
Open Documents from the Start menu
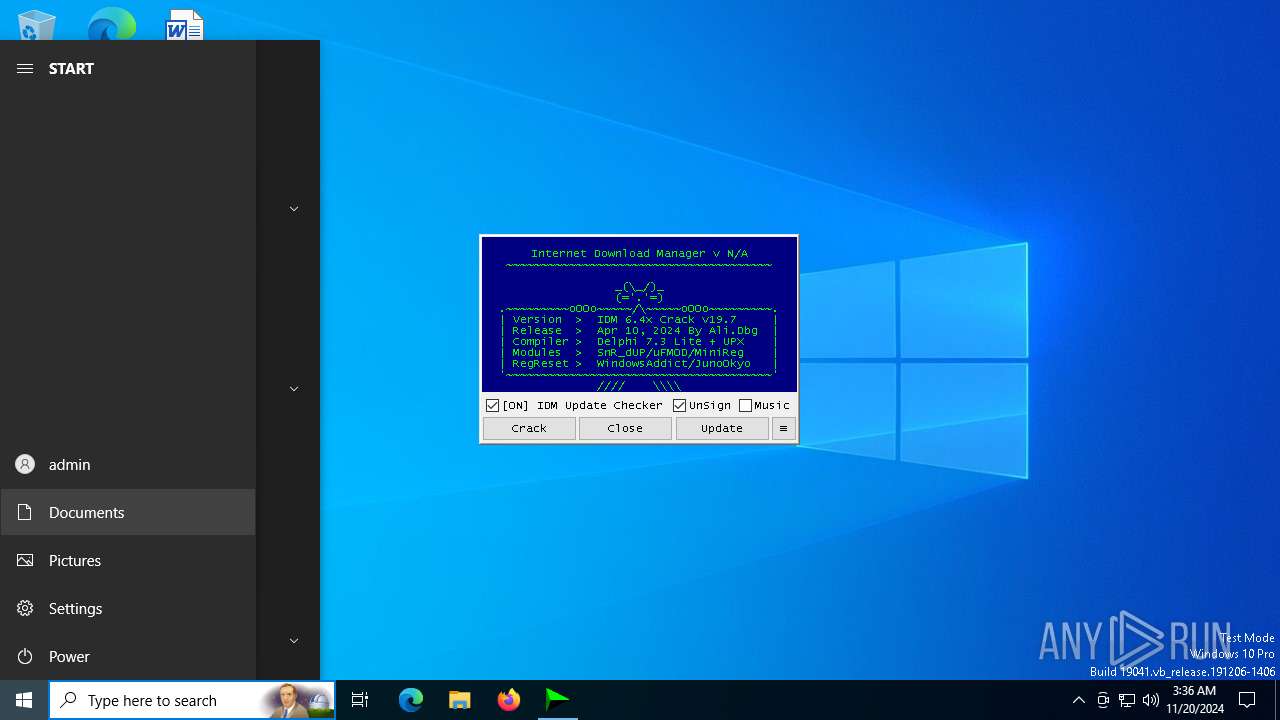128,512
